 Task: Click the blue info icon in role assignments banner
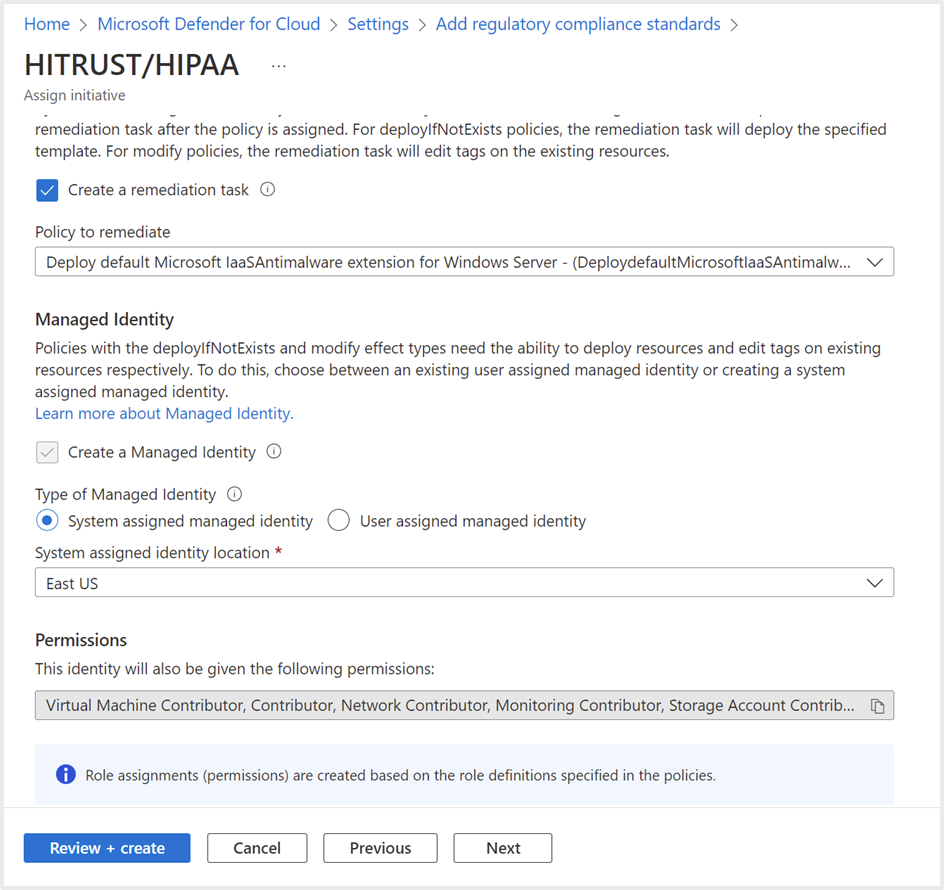(x=66, y=775)
